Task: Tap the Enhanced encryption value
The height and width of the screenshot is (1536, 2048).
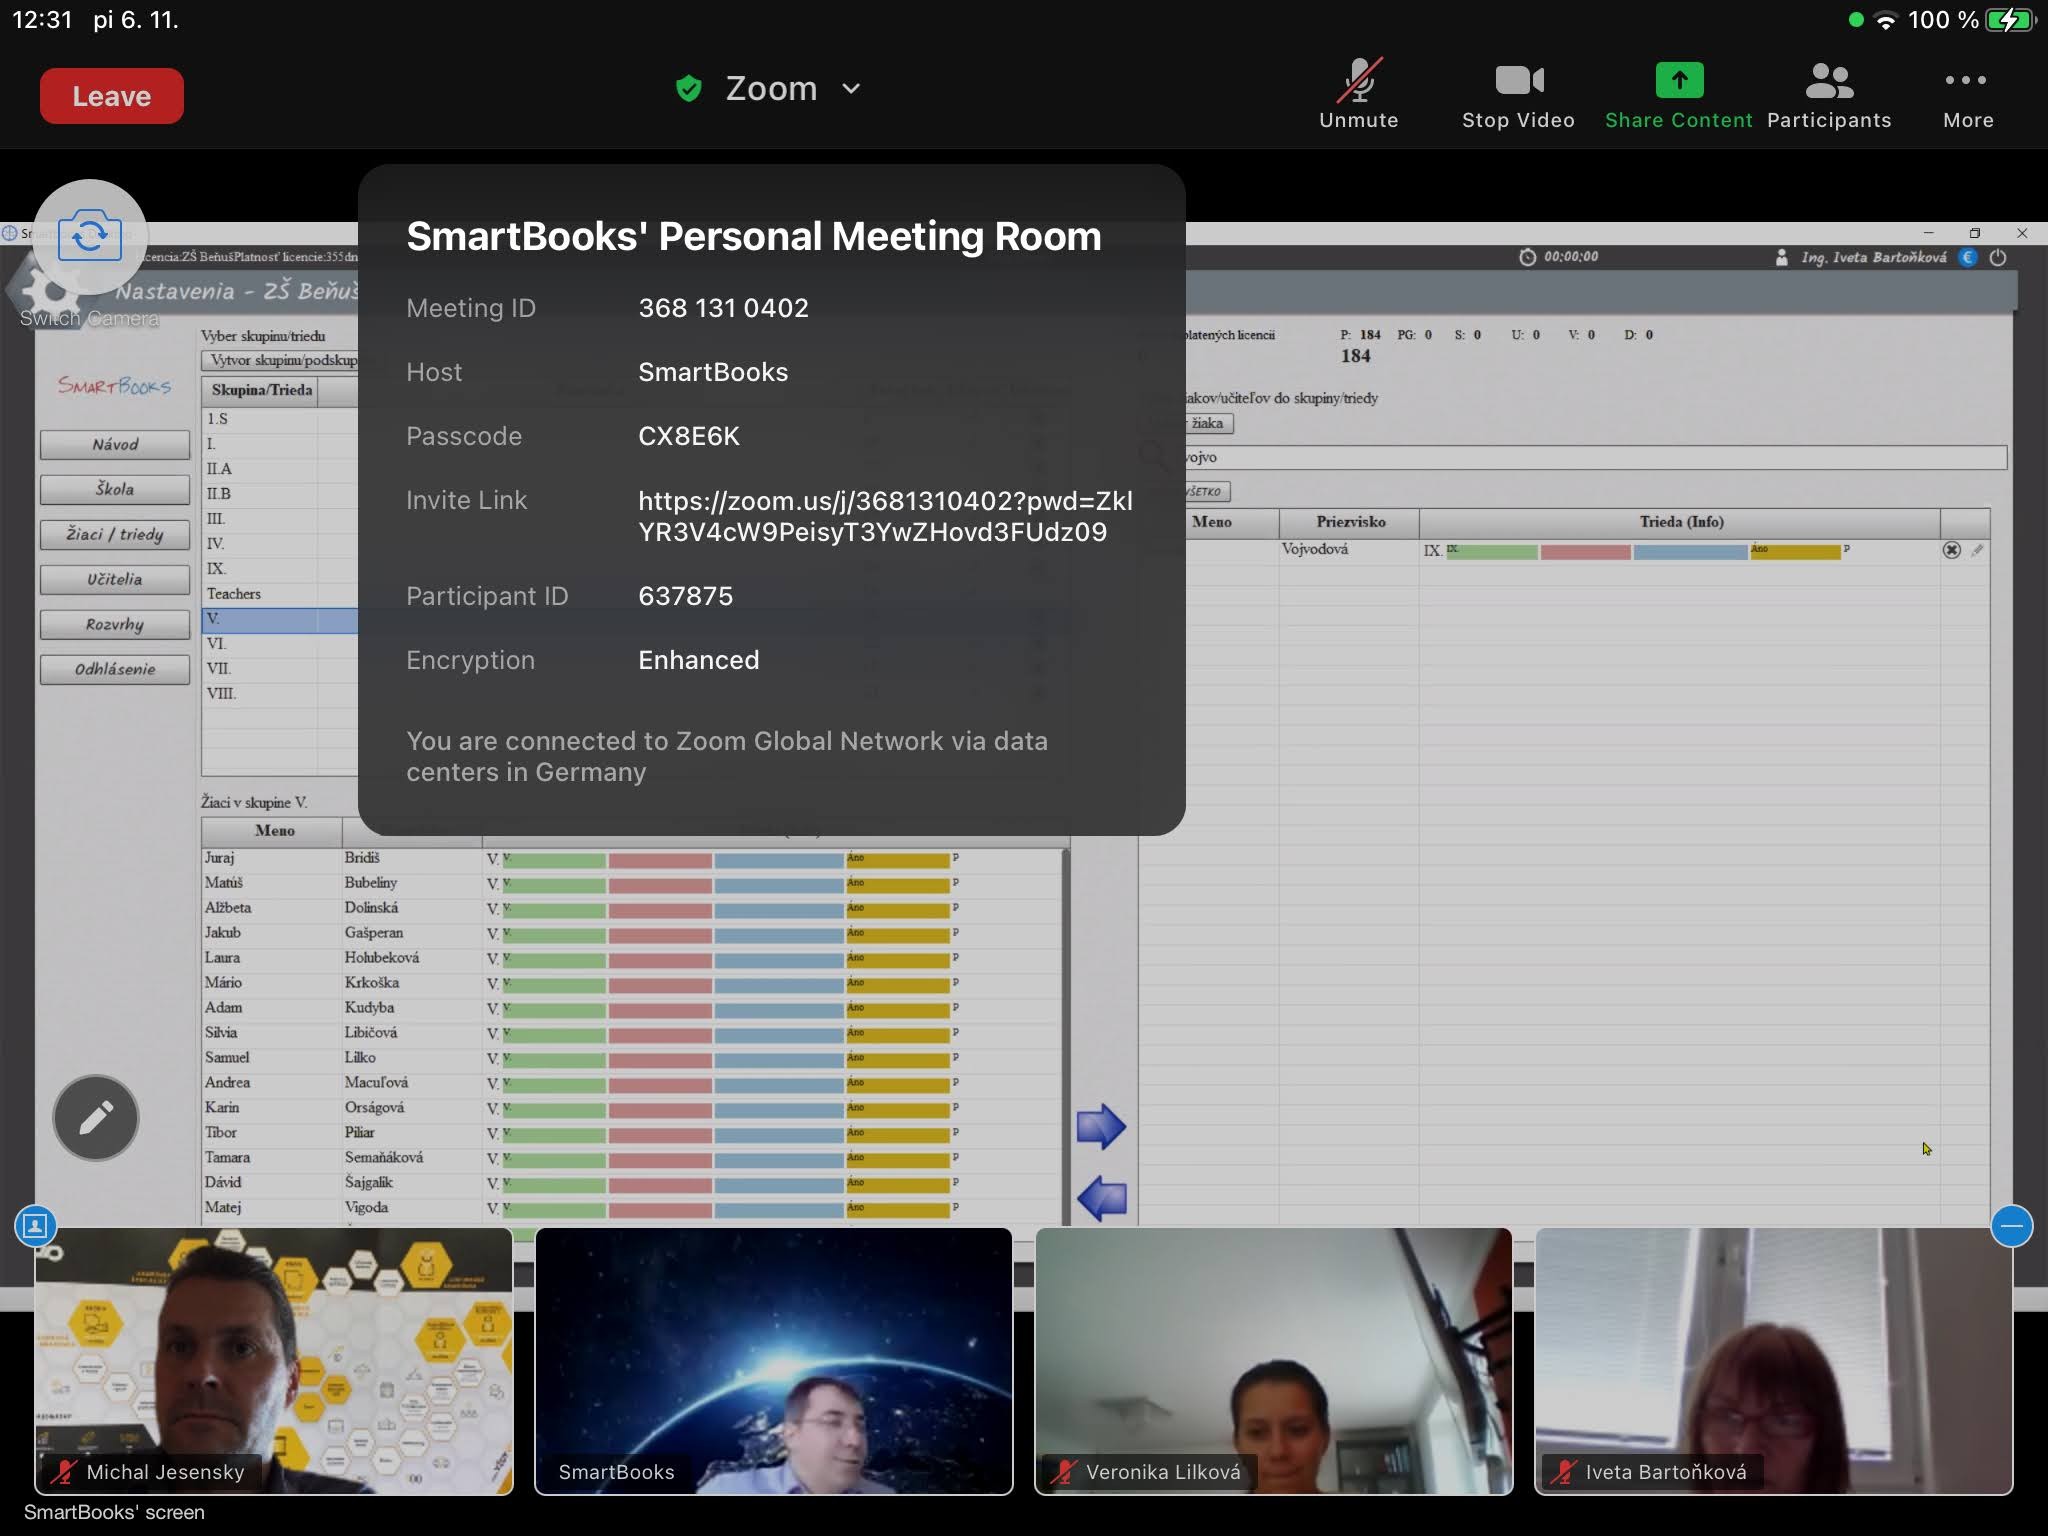Action: click(698, 660)
